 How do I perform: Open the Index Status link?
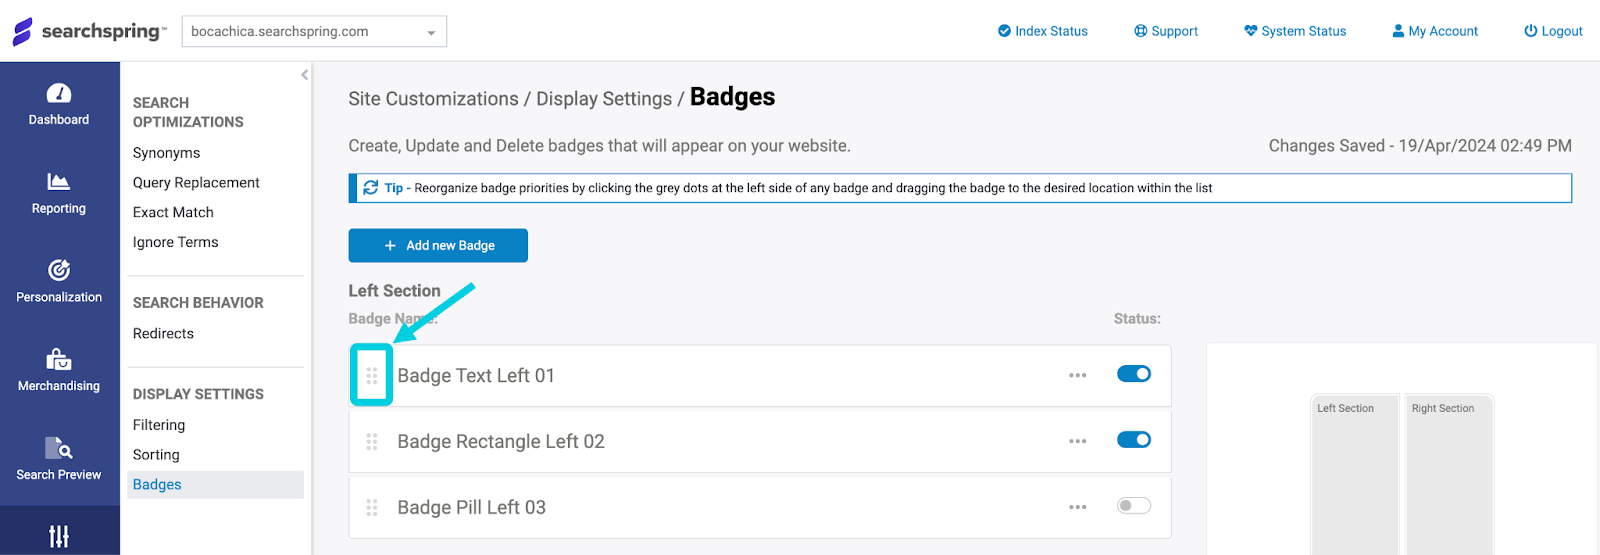pyautogui.click(x=1043, y=31)
